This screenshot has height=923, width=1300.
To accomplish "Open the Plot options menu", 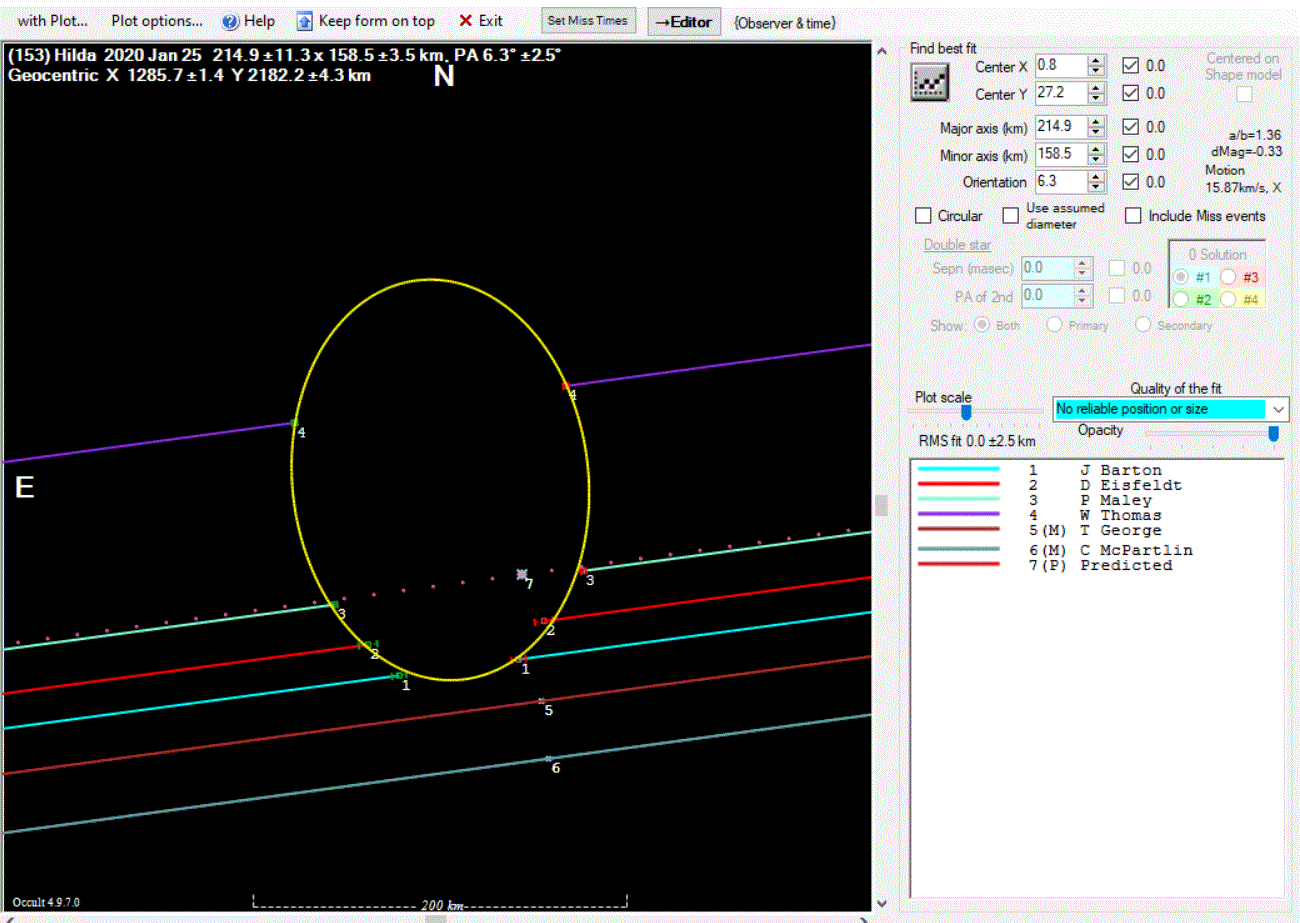I will (157, 21).
